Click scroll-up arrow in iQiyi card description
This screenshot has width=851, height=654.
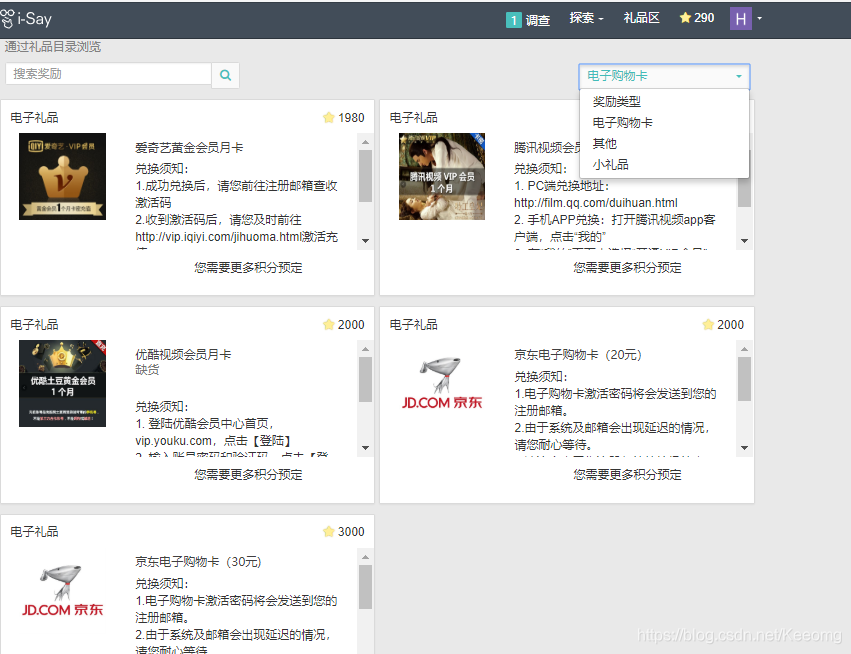pos(365,142)
